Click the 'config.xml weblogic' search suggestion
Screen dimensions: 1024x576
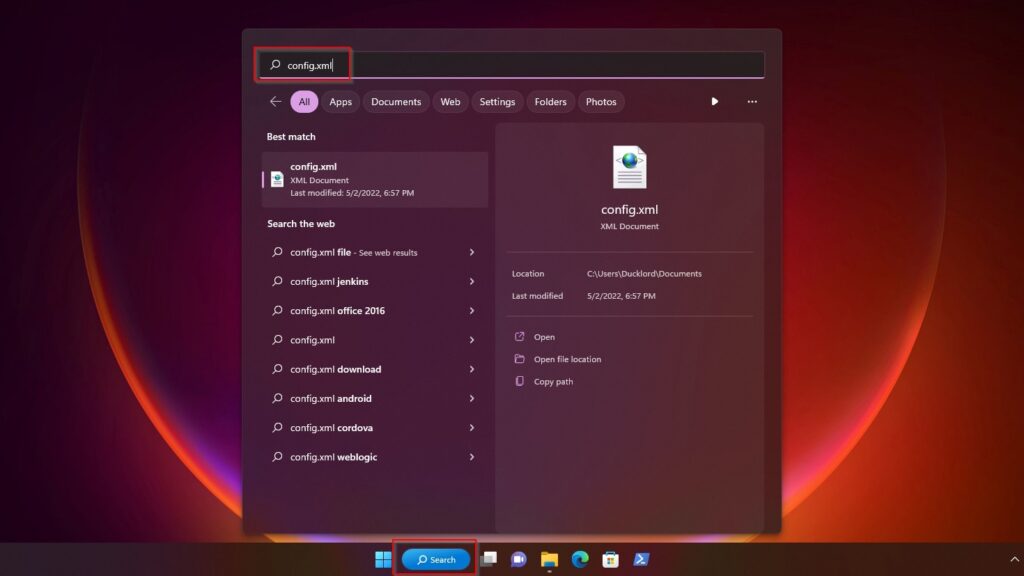coord(374,457)
